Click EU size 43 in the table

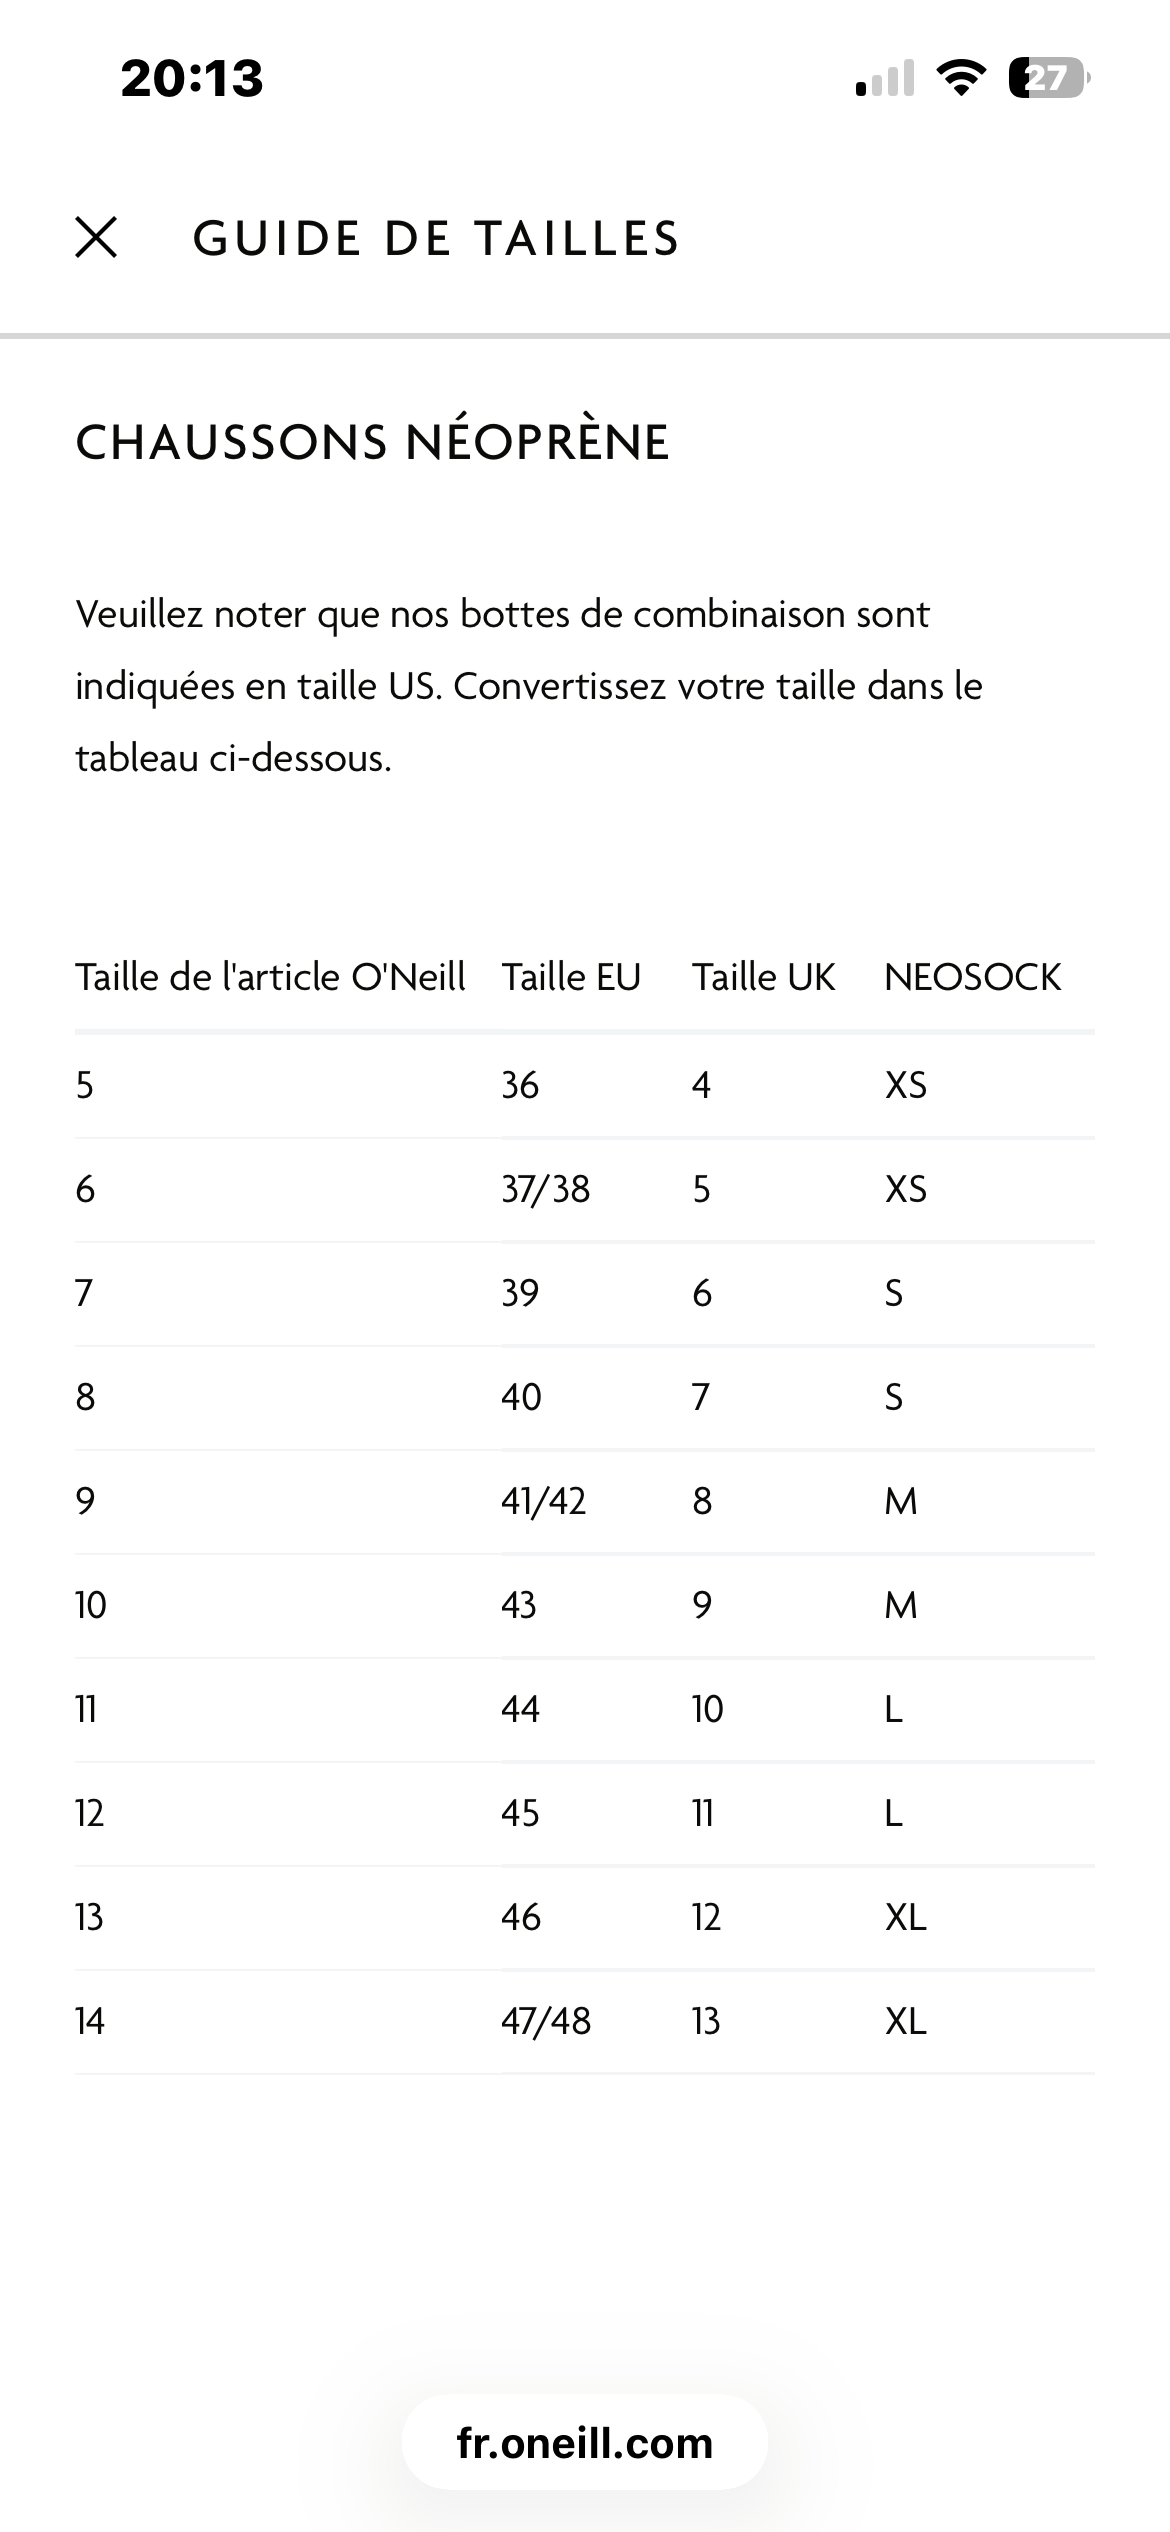(x=519, y=1605)
